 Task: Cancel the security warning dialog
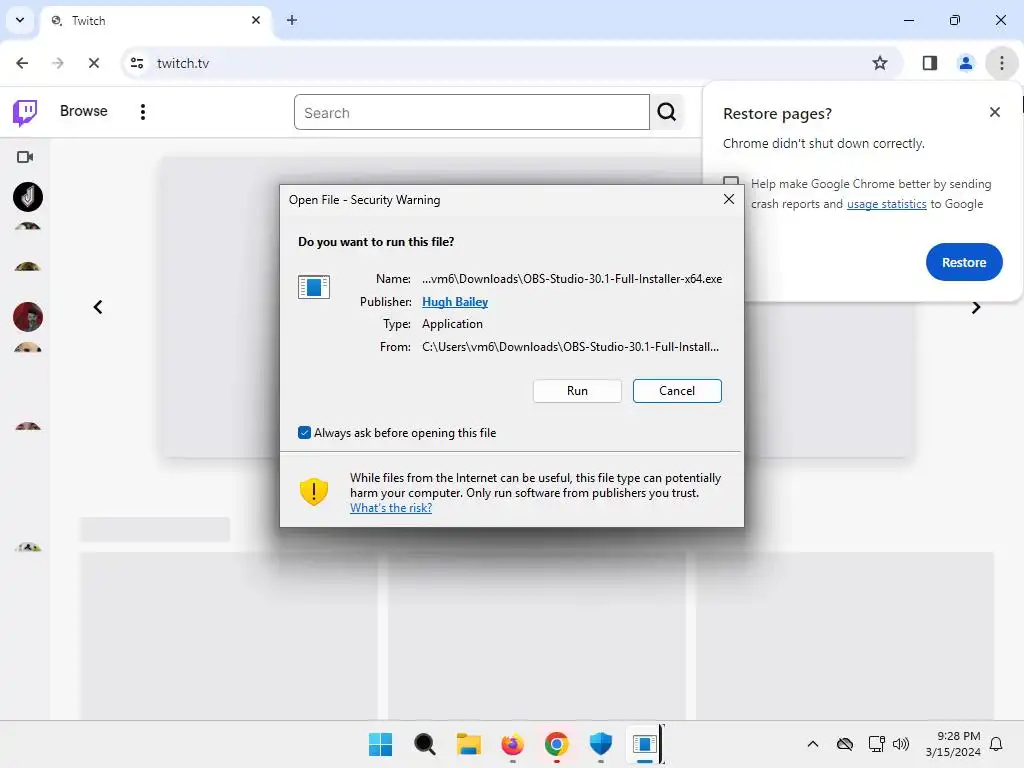point(677,391)
